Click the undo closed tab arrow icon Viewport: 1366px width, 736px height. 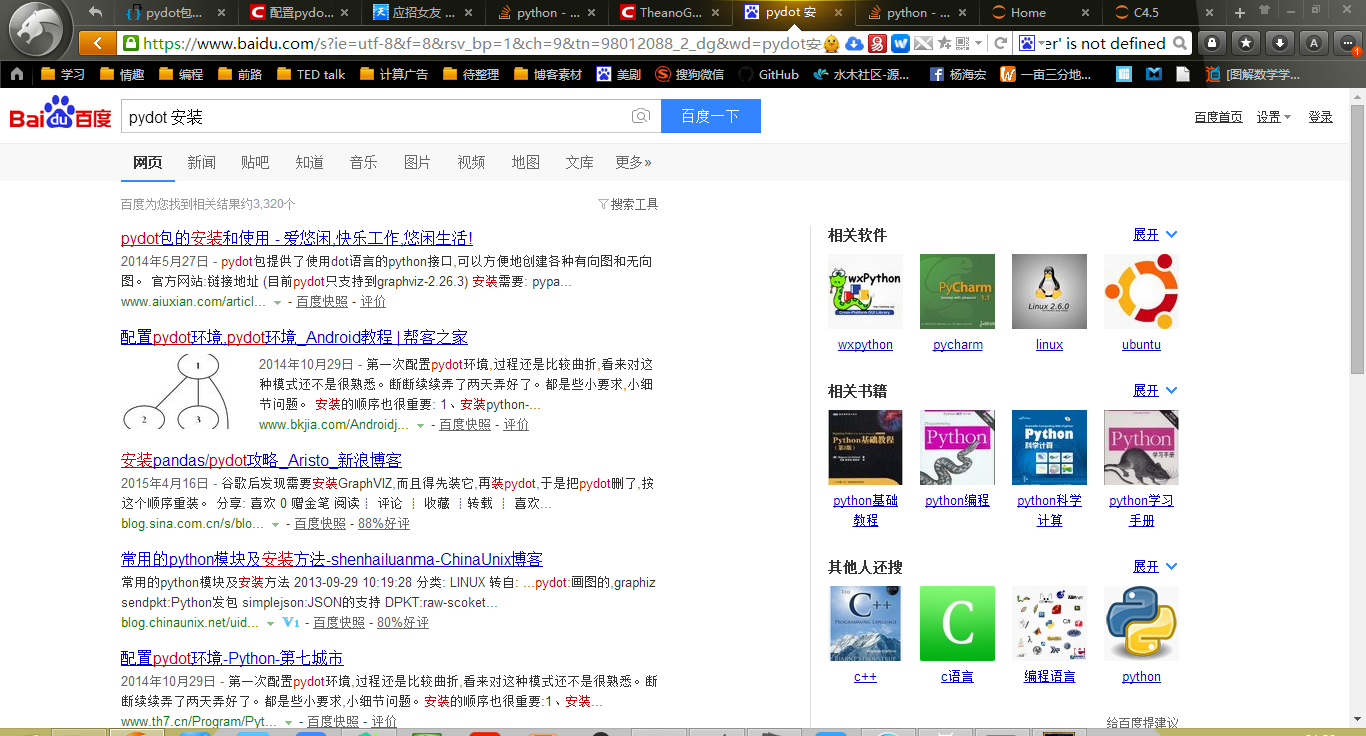coord(96,13)
